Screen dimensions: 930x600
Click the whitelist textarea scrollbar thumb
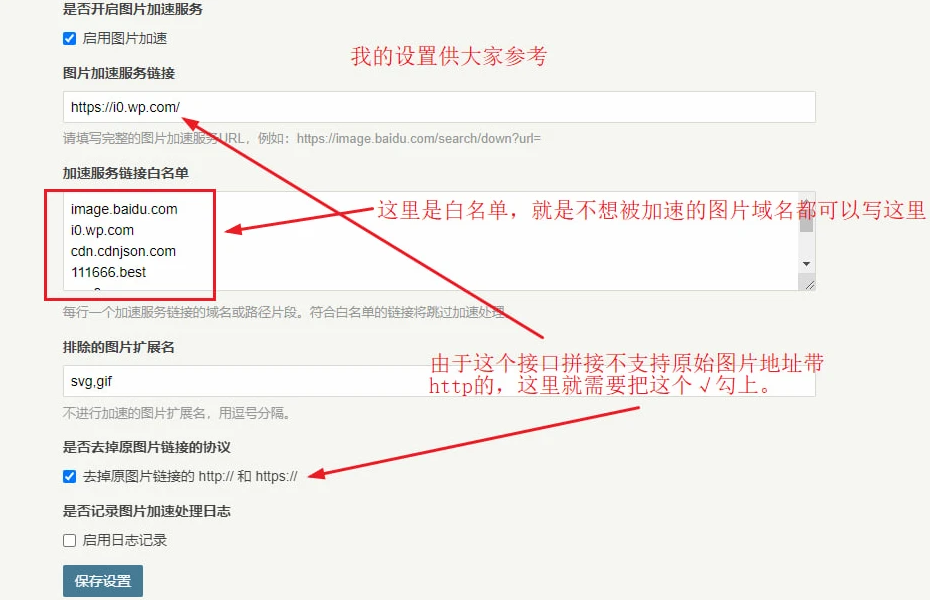click(x=806, y=220)
